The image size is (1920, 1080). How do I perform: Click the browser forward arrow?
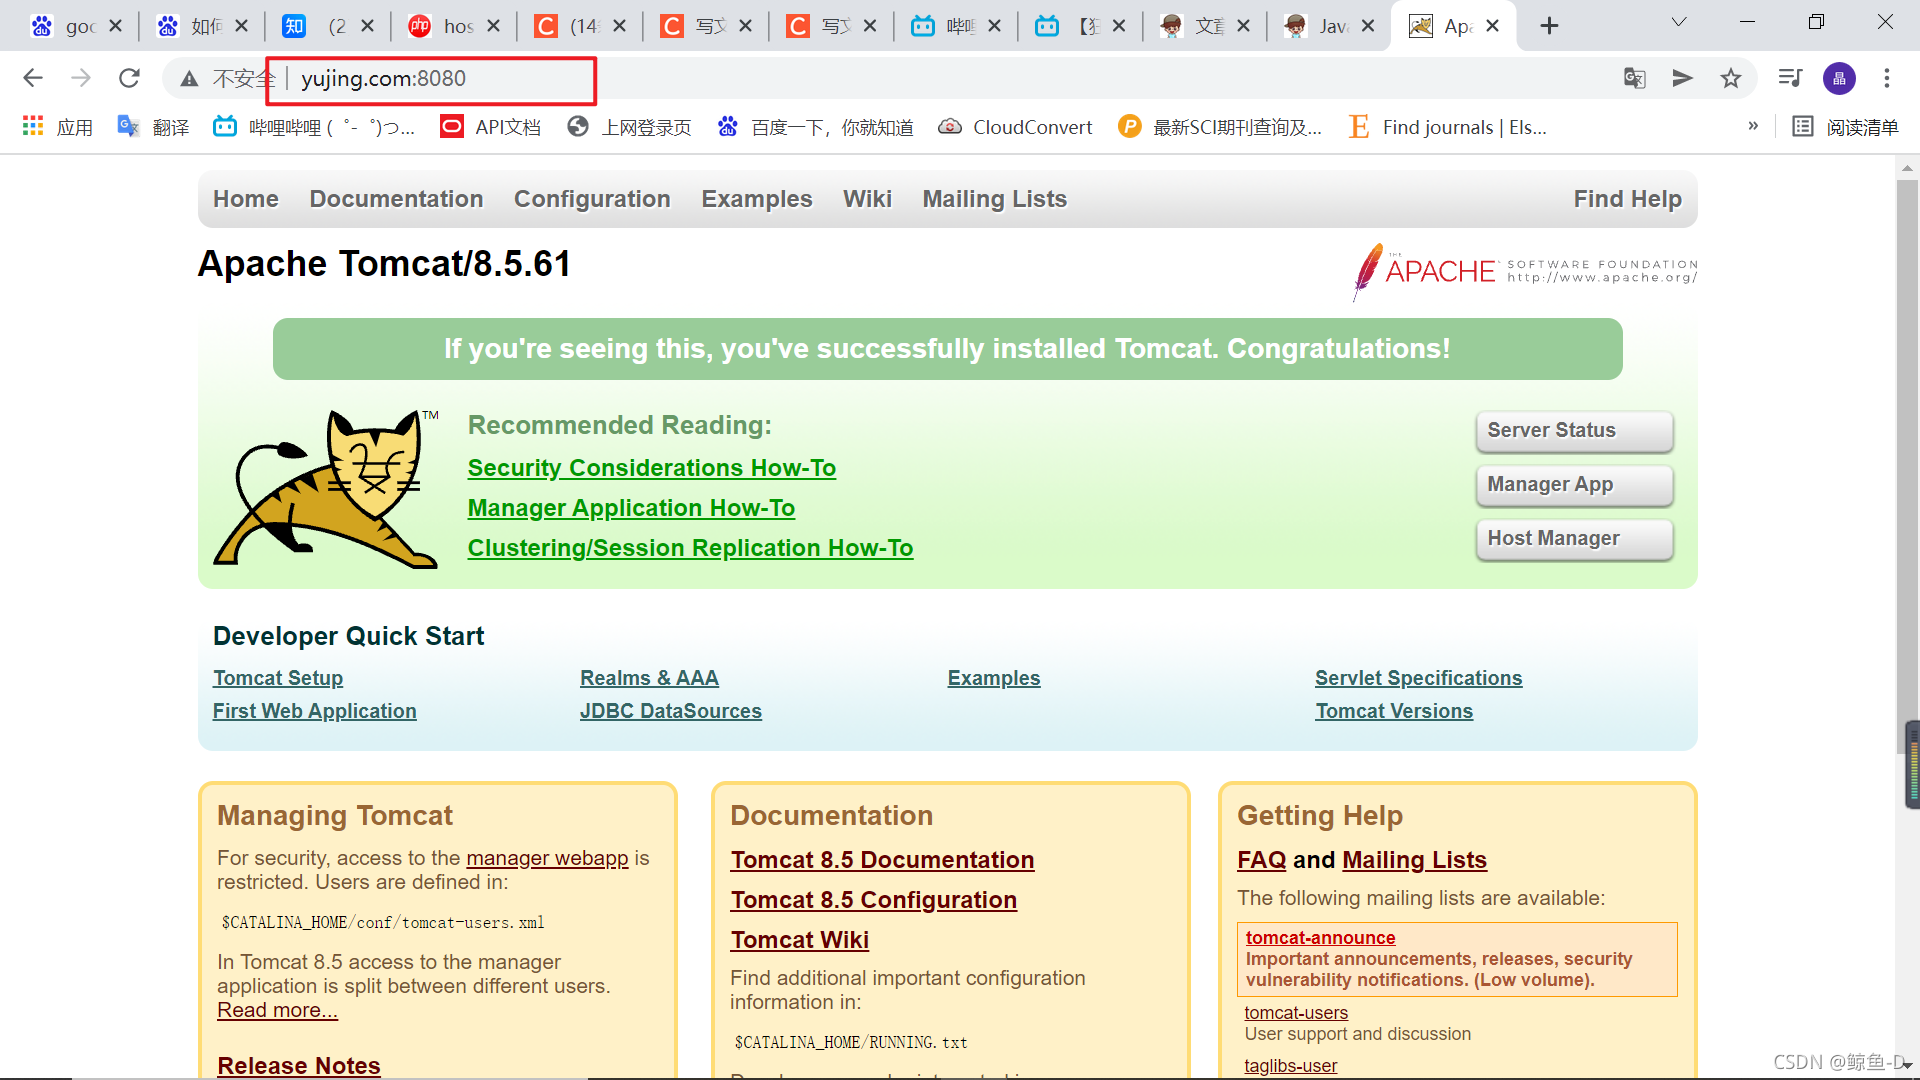(x=81, y=78)
